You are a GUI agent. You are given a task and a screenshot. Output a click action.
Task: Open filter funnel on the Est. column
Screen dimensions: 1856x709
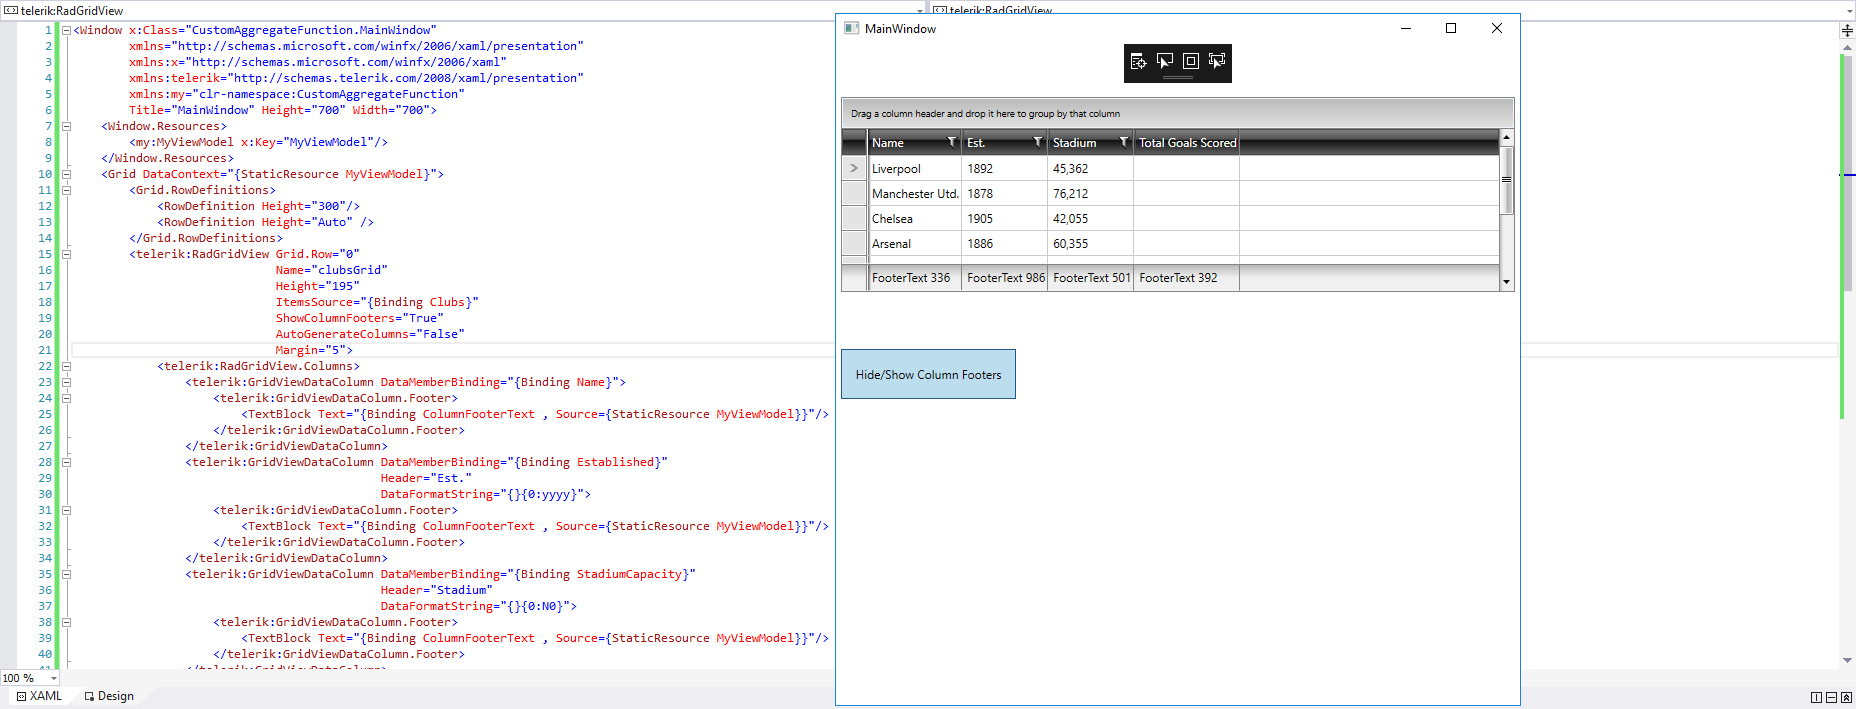(1038, 142)
